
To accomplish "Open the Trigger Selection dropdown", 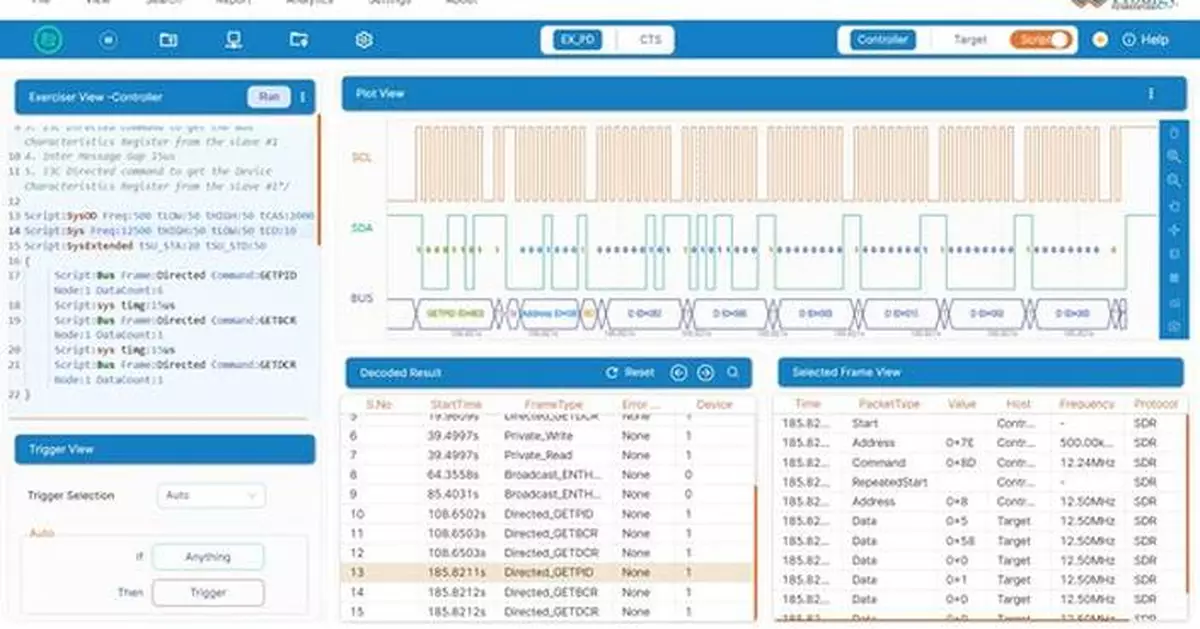I will tap(210, 495).
